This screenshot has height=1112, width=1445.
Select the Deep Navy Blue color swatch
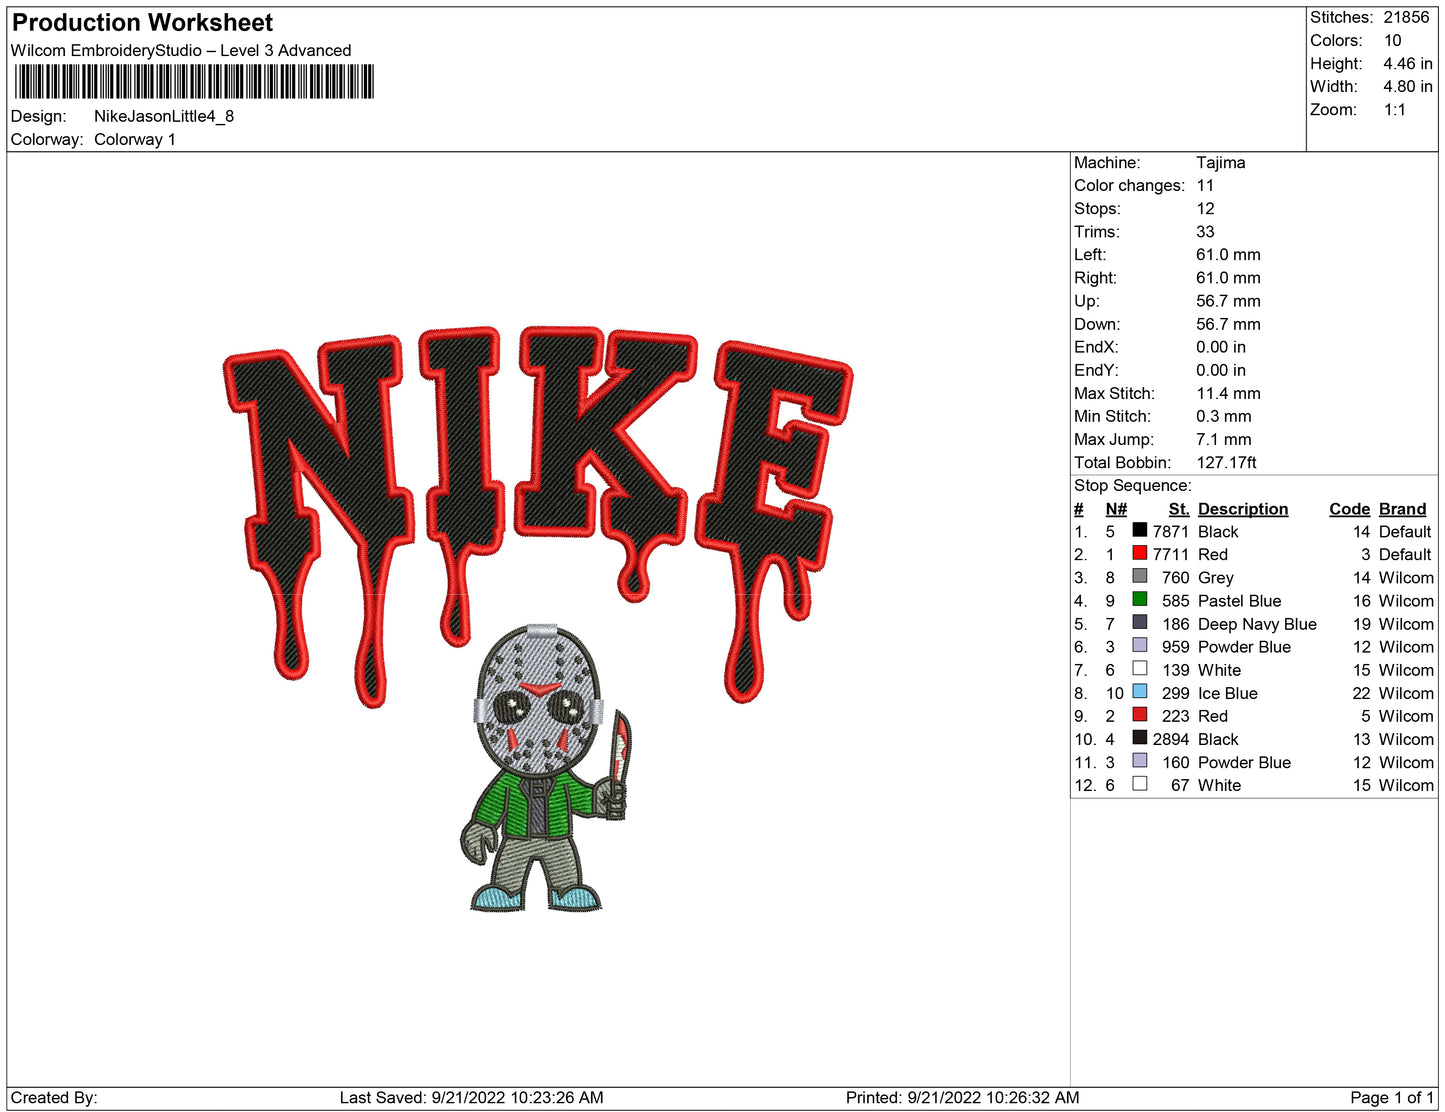coord(1139,622)
